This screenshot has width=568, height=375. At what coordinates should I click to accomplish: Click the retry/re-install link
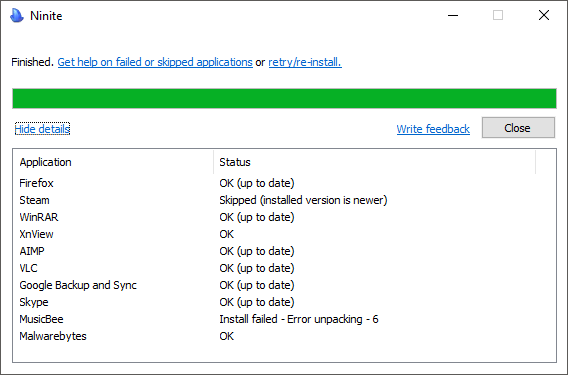coord(305,62)
